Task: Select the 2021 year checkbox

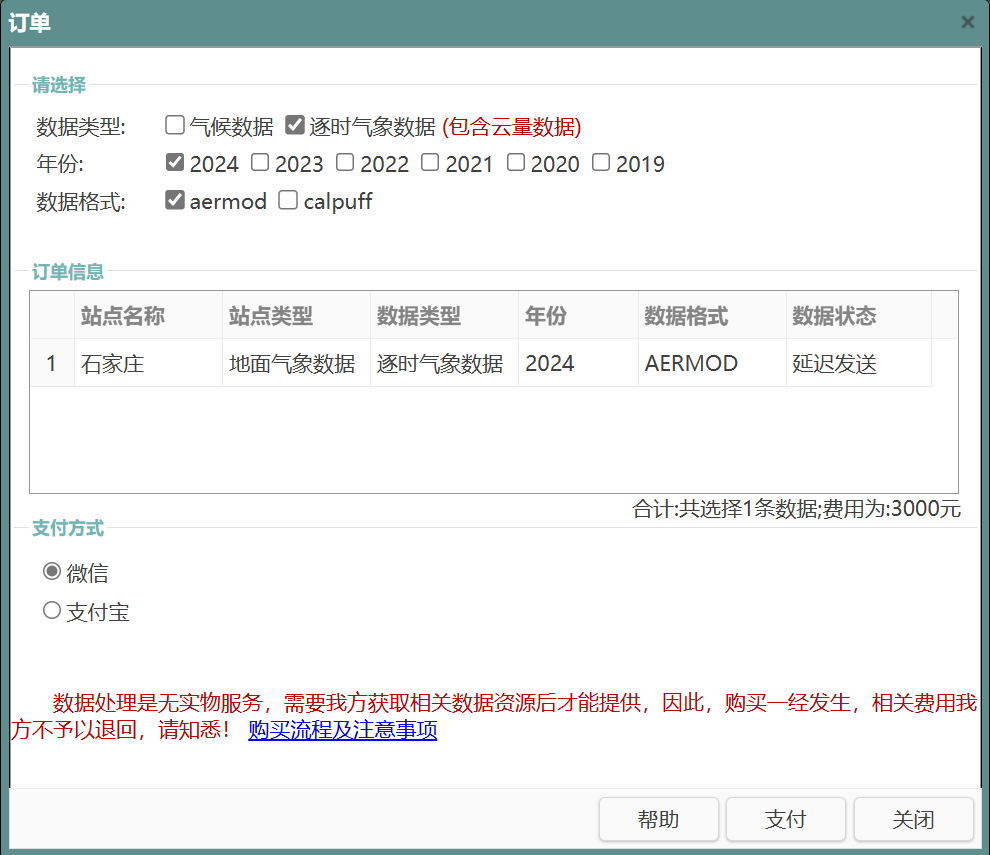Action: tap(430, 163)
